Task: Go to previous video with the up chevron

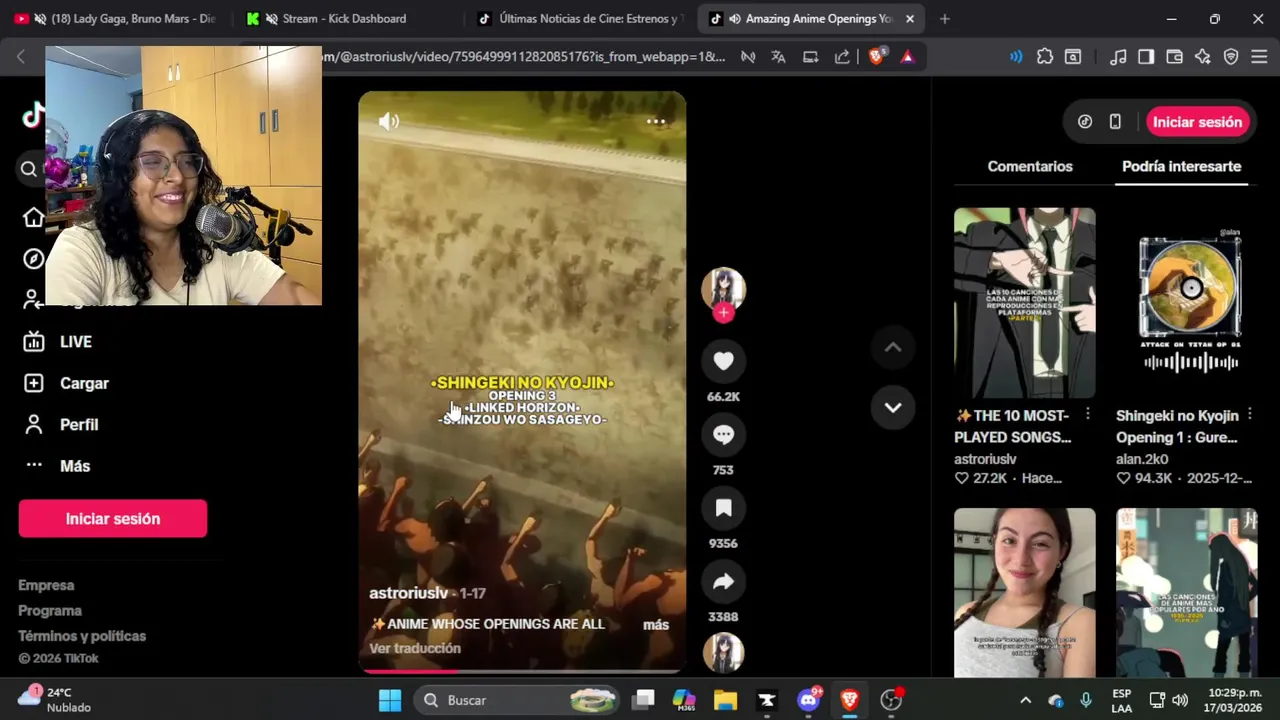Action: [x=893, y=348]
